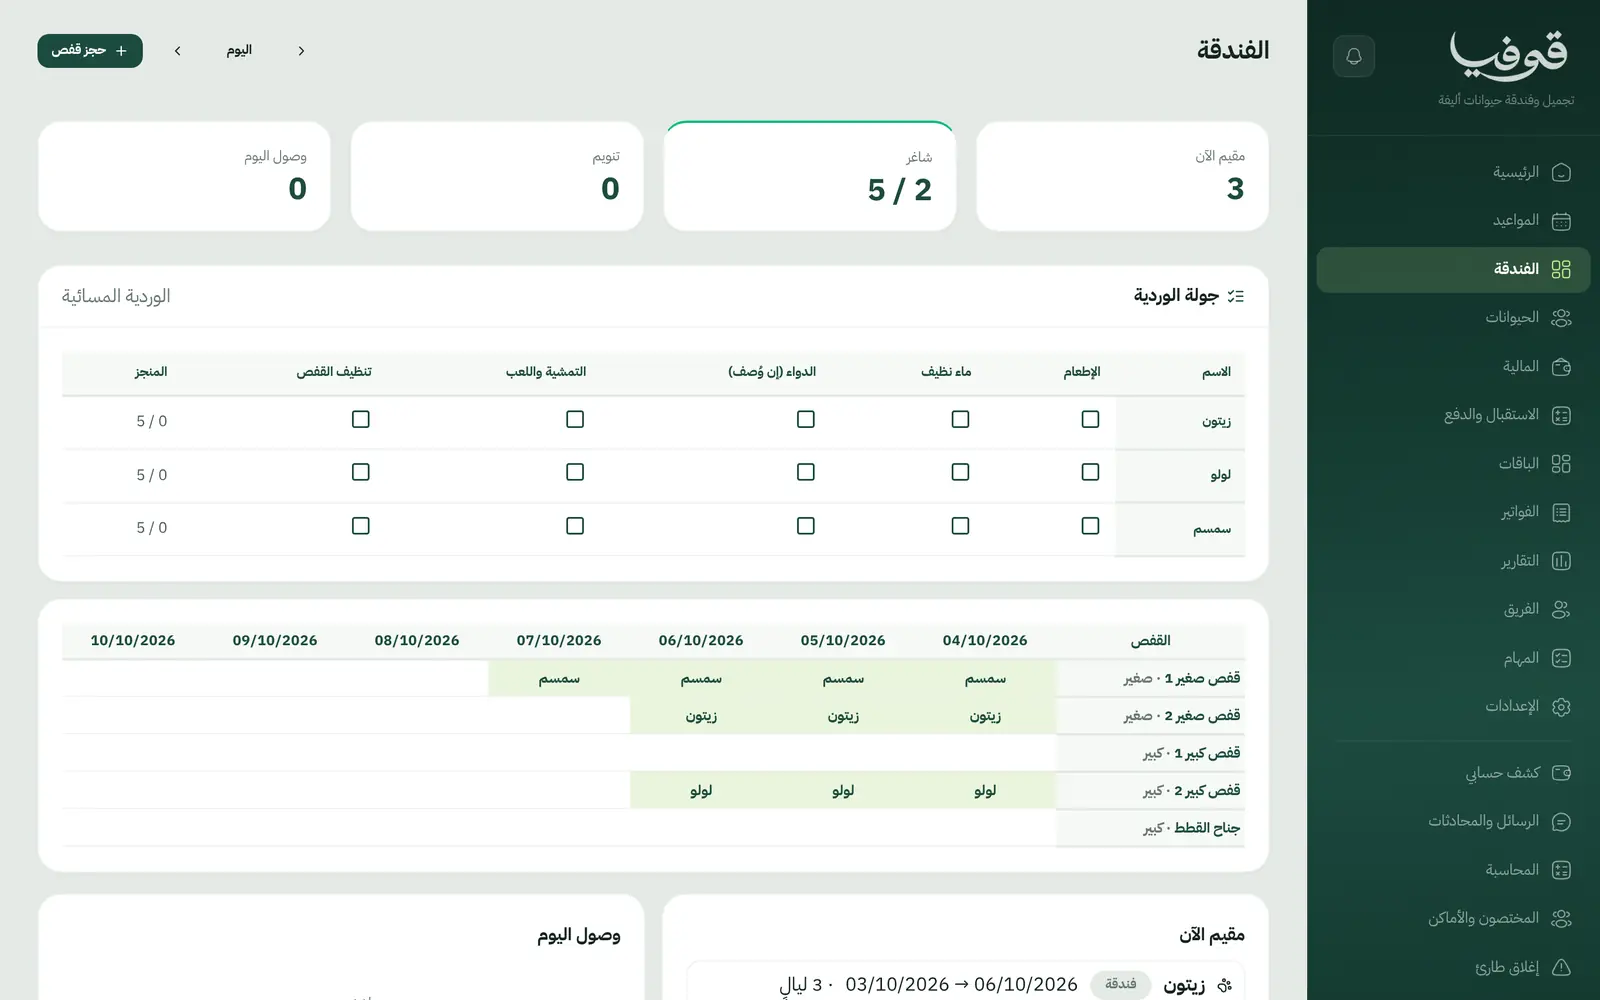Image resolution: width=1600 pixels, height=1000 pixels.
Task: Open the المهام tasks icon
Action: click(1561, 658)
